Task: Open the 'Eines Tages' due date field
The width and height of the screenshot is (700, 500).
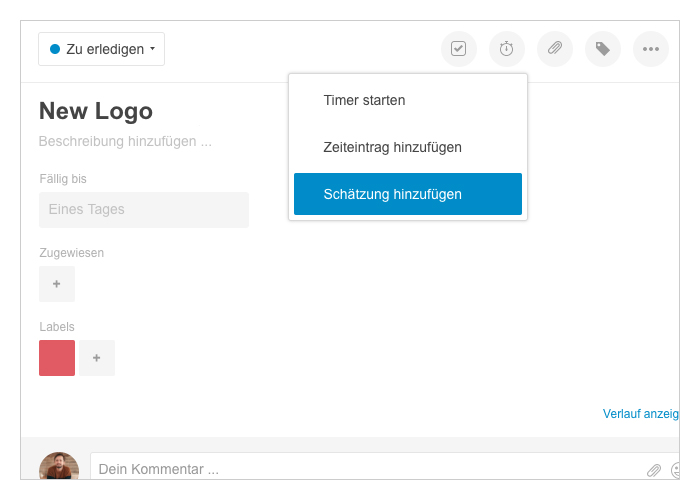Action: (x=143, y=210)
